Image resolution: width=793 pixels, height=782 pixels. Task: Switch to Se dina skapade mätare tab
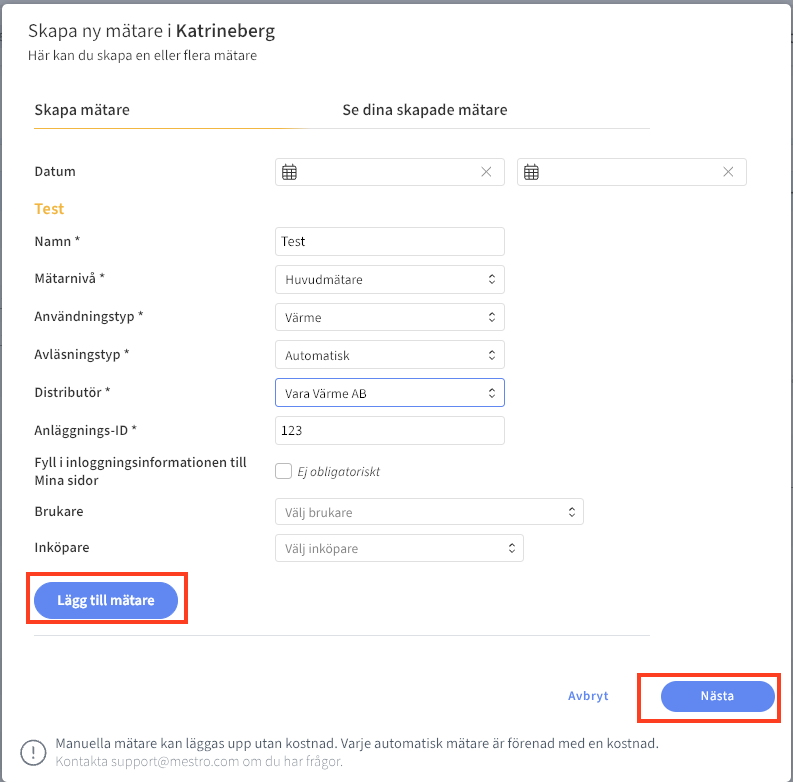(x=424, y=110)
